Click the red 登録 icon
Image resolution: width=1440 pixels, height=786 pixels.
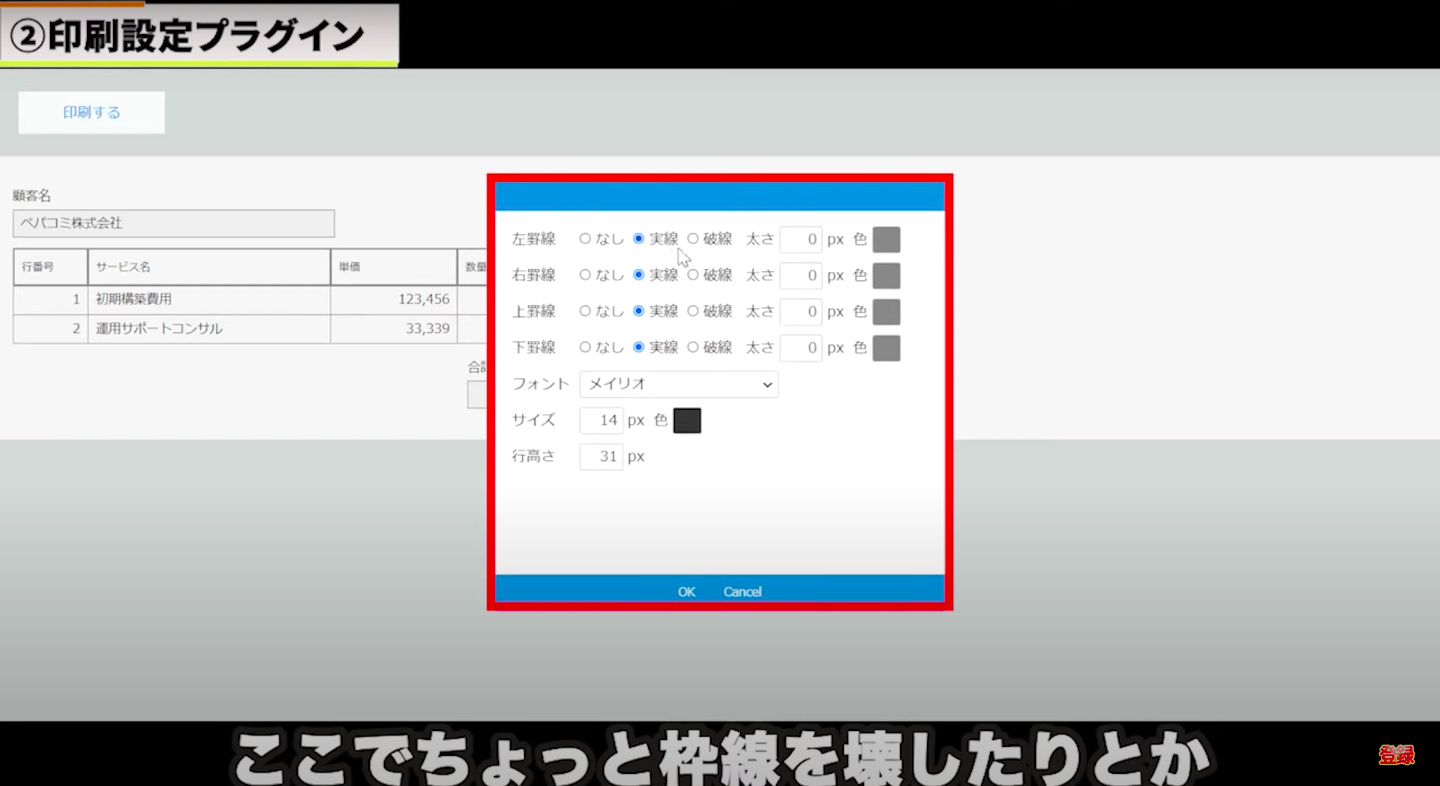coord(1396,755)
